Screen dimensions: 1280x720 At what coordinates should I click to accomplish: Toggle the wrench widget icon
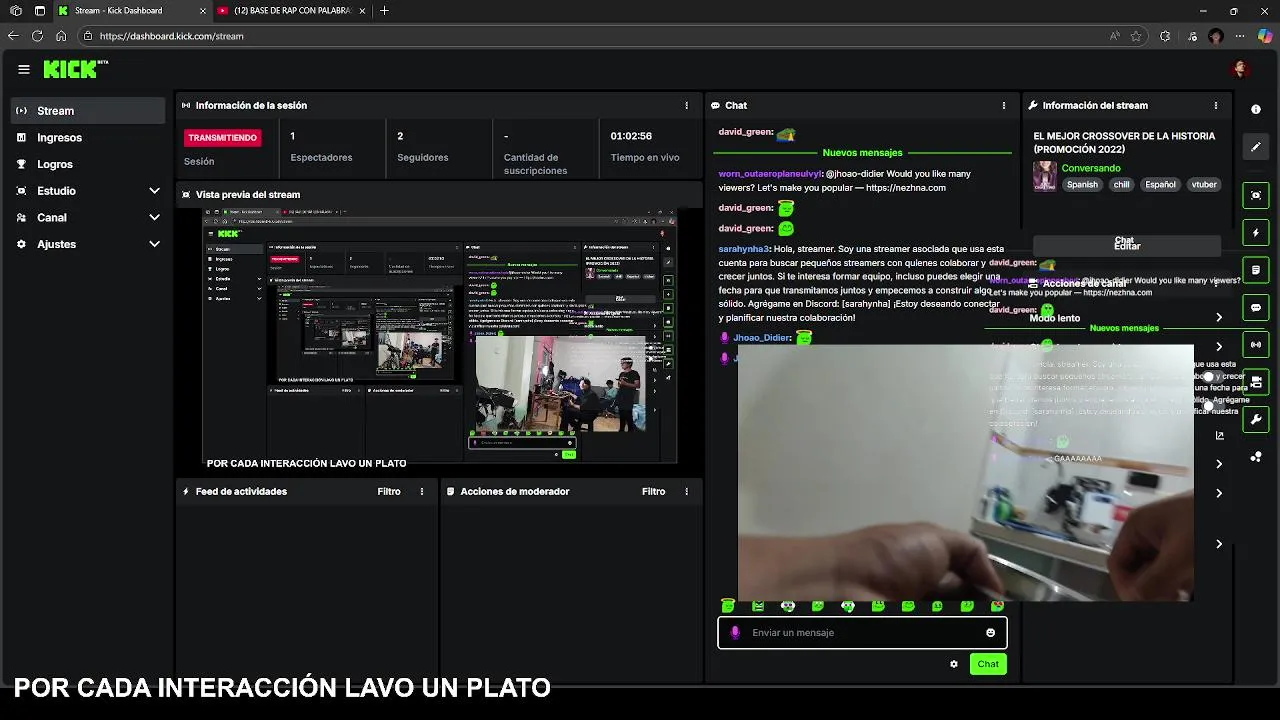point(1256,419)
